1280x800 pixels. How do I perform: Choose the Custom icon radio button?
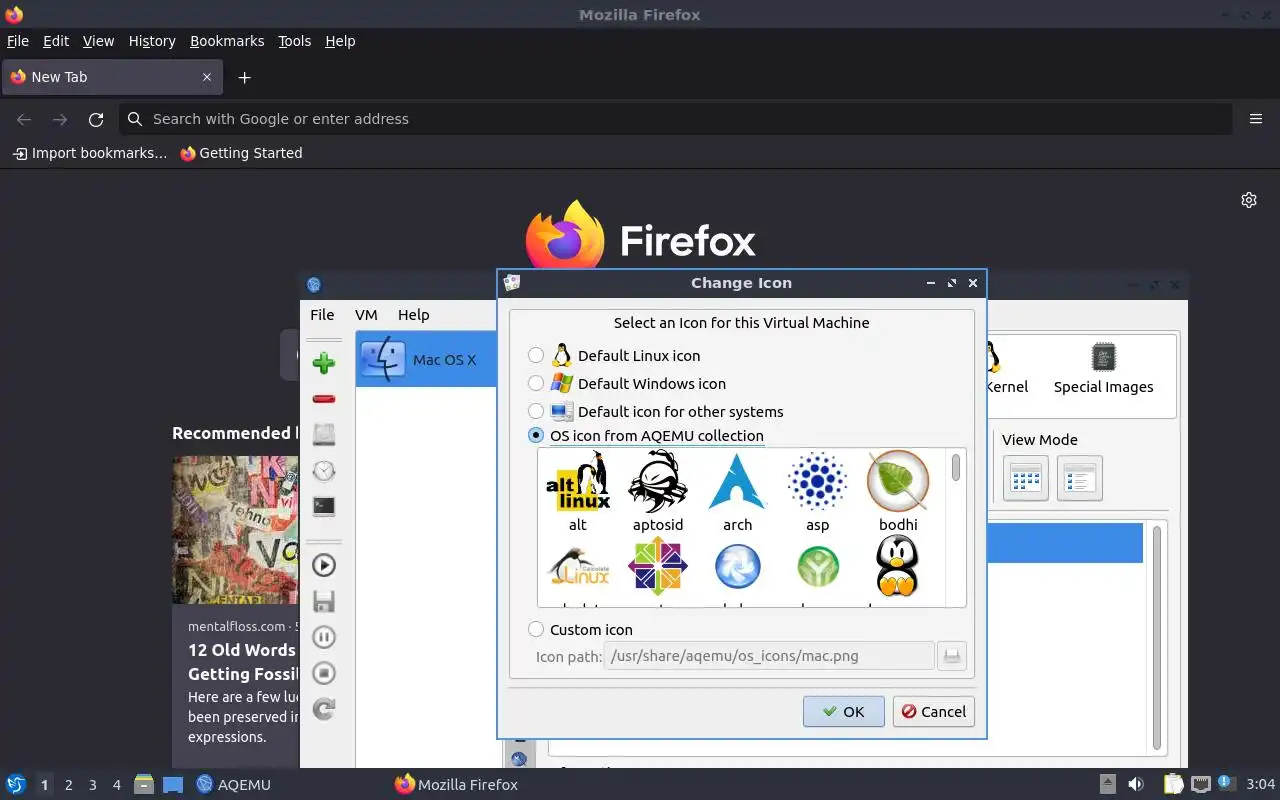pyautogui.click(x=536, y=629)
